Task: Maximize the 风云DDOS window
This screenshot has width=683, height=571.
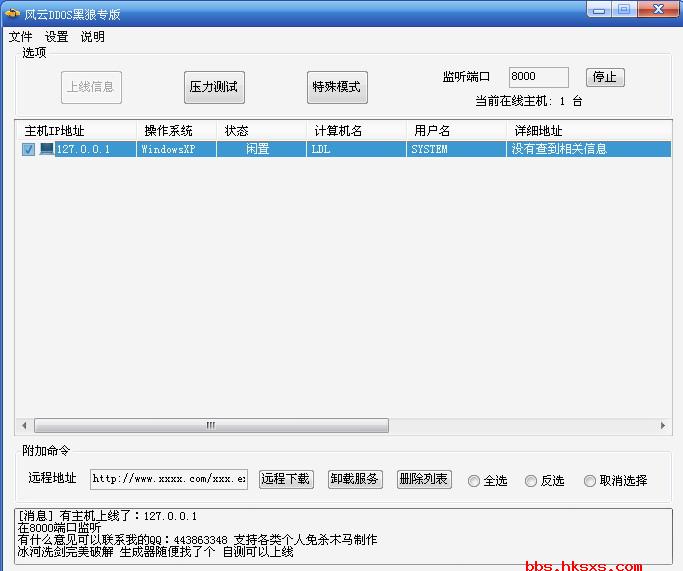Action: 624,9
